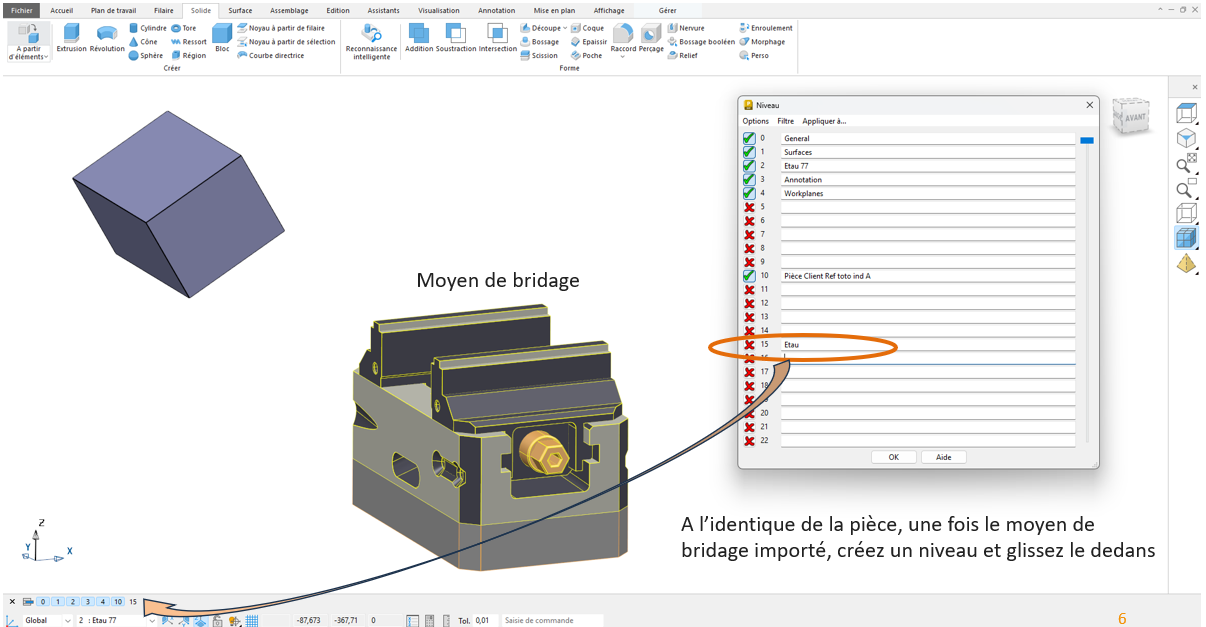Select the Courbe directrice tool

(x=270, y=56)
